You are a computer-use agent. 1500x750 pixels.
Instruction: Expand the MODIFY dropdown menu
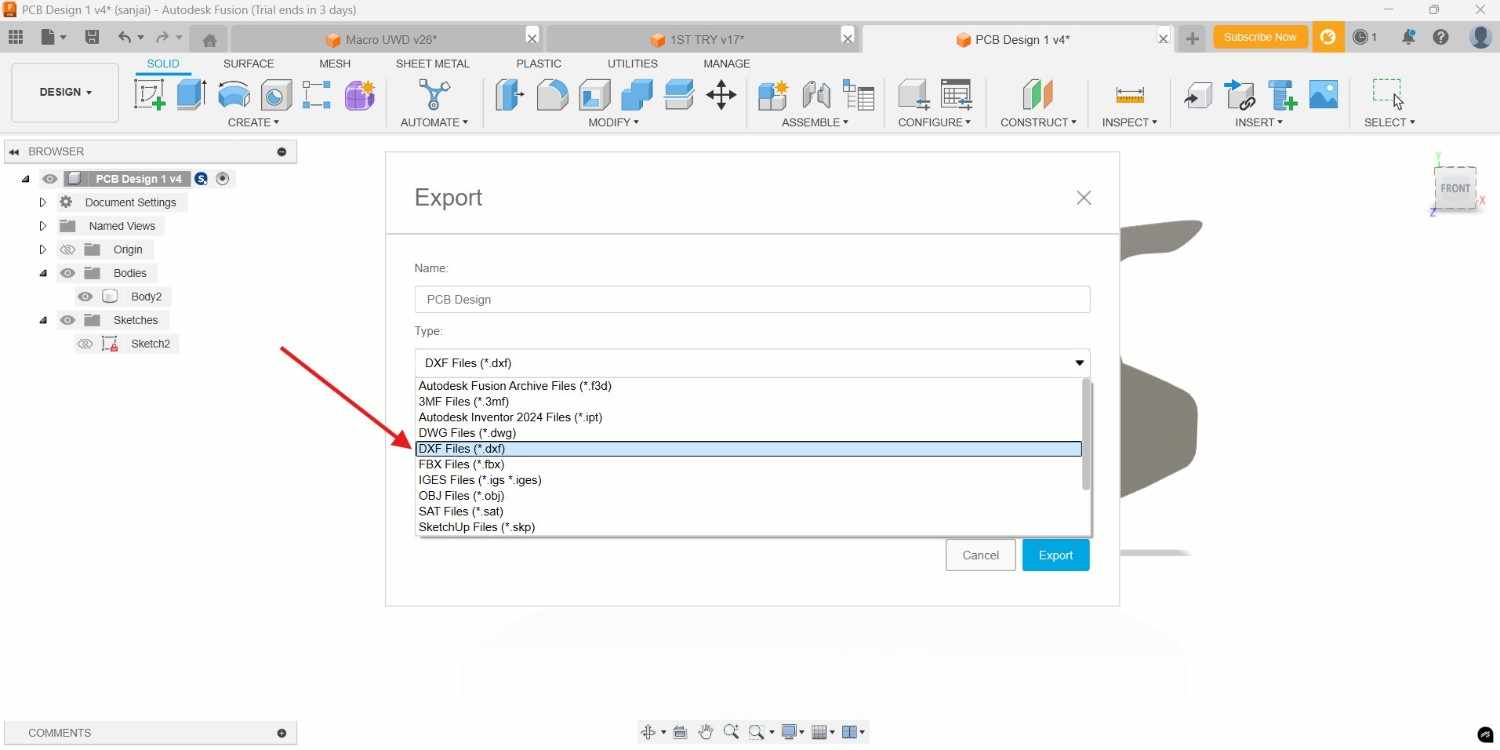[615, 122]
